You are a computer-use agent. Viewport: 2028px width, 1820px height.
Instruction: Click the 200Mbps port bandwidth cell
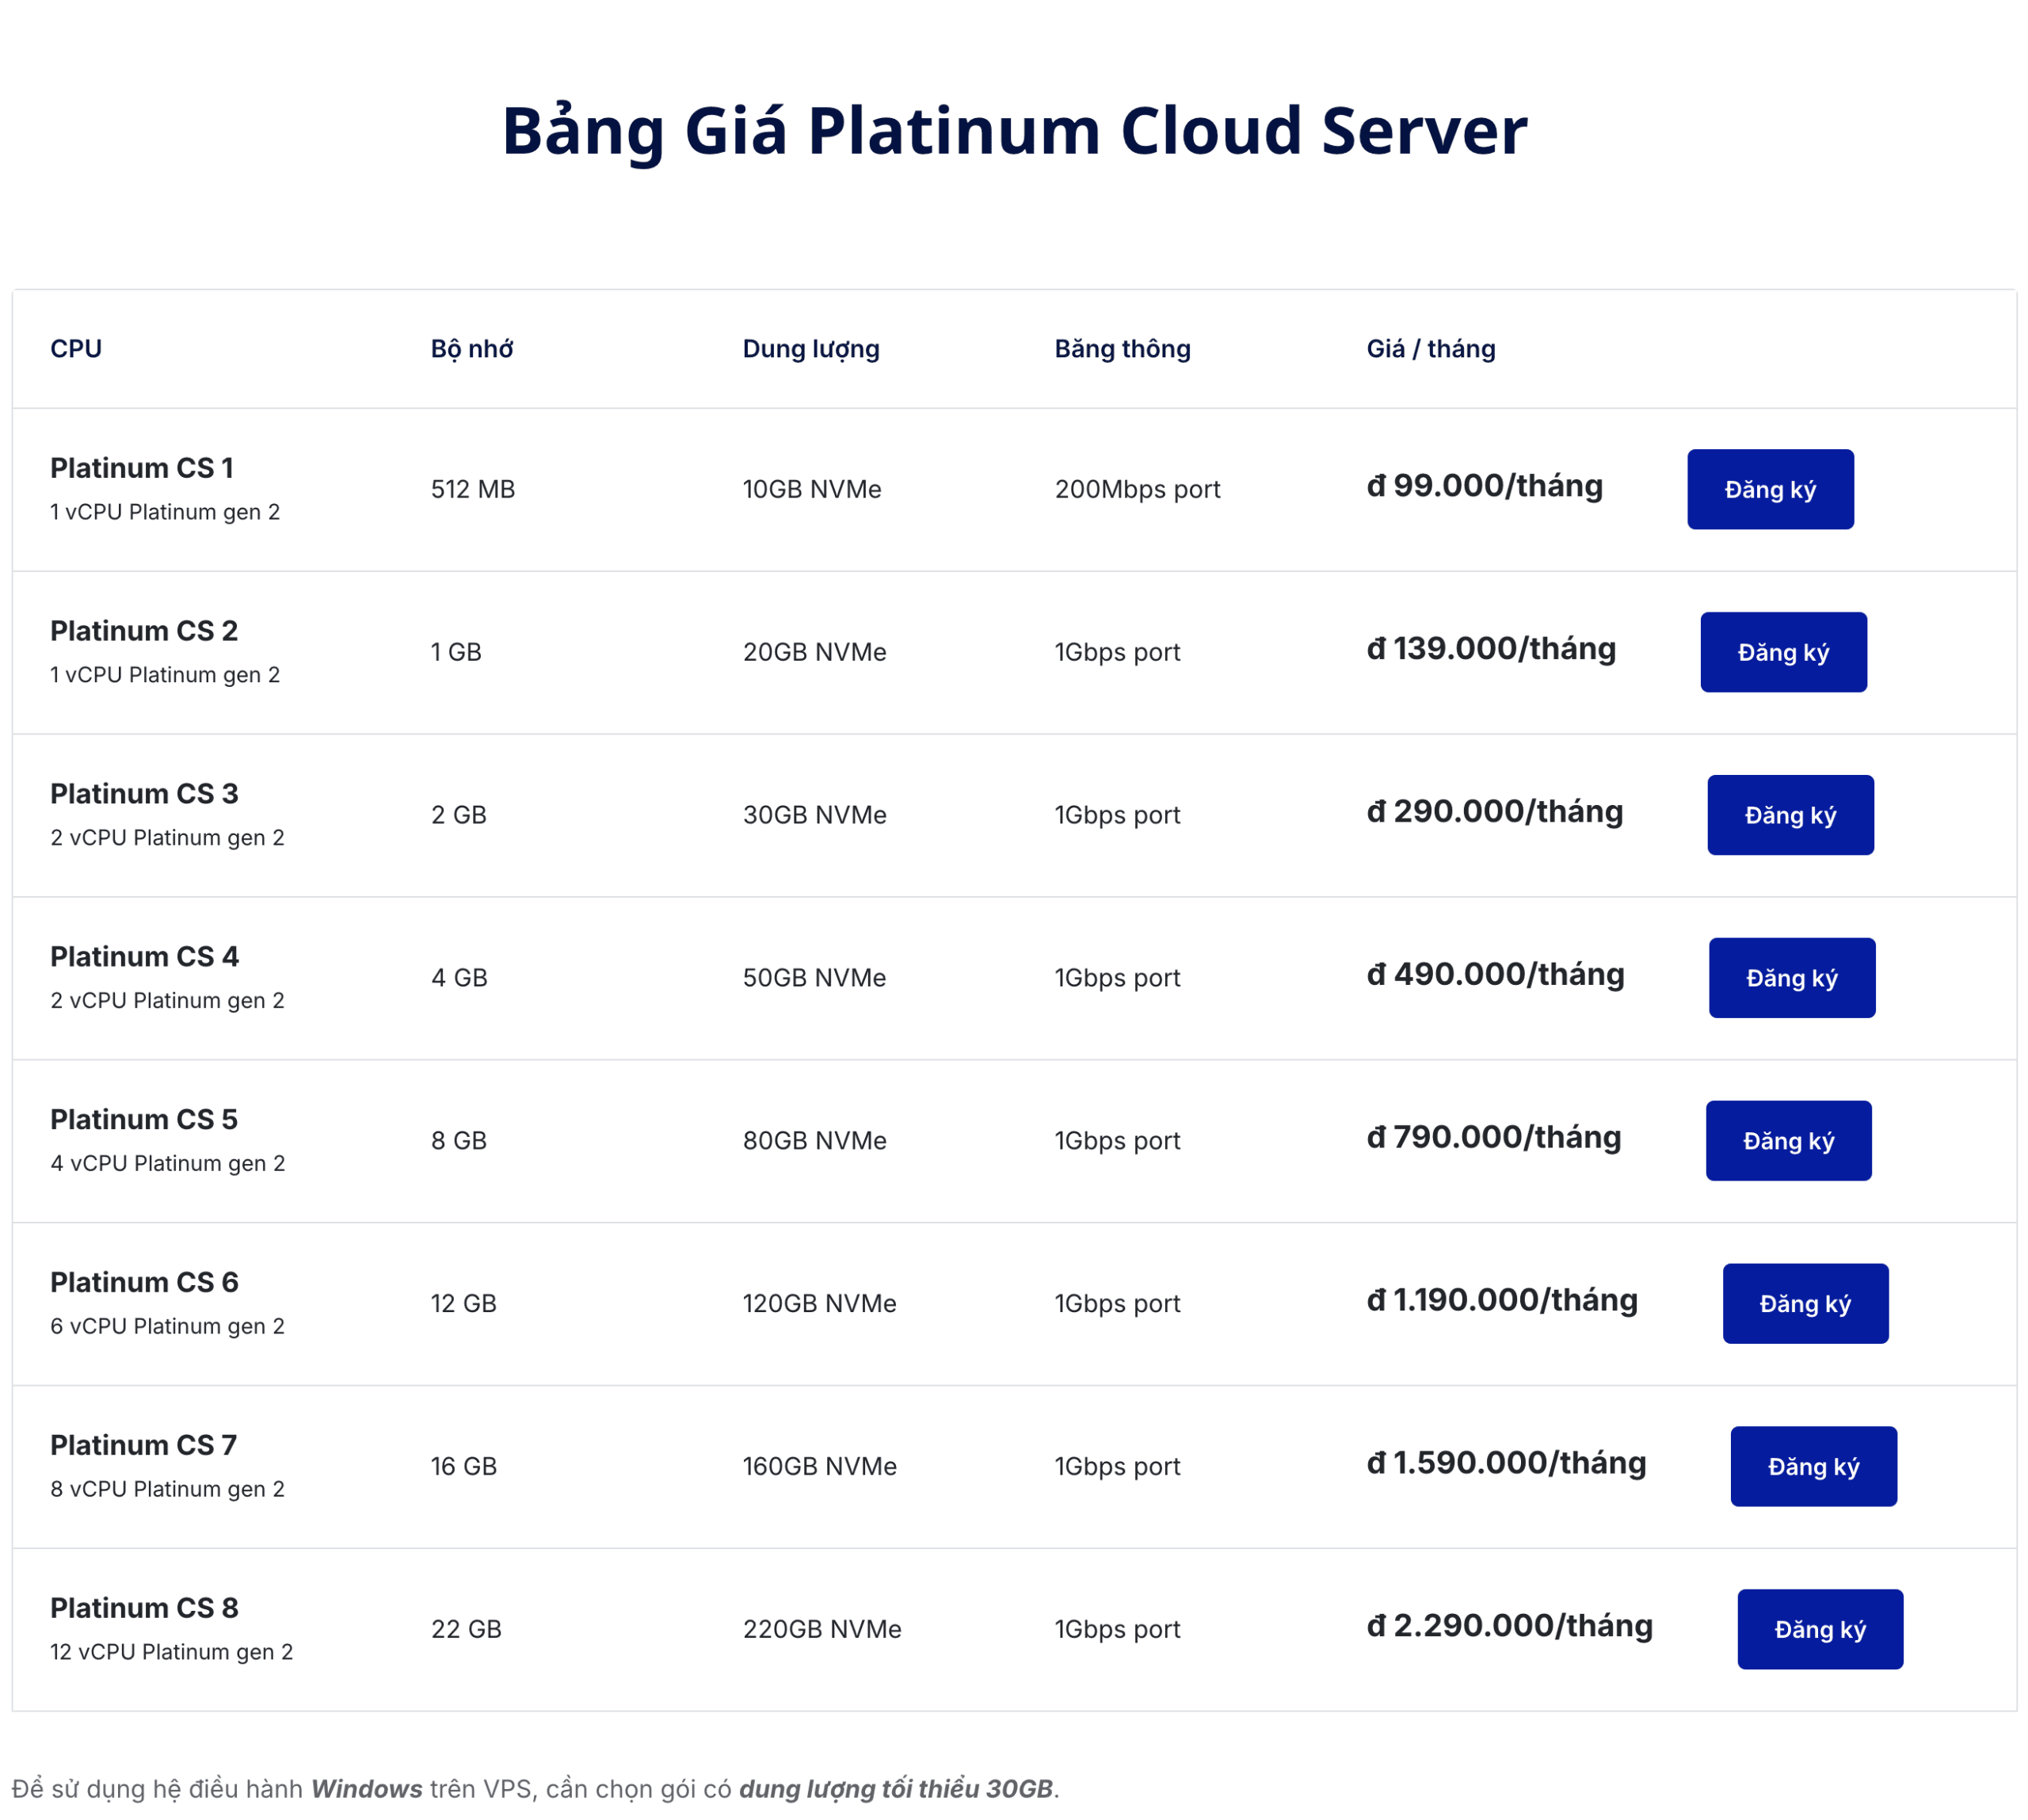(1136, 489)
